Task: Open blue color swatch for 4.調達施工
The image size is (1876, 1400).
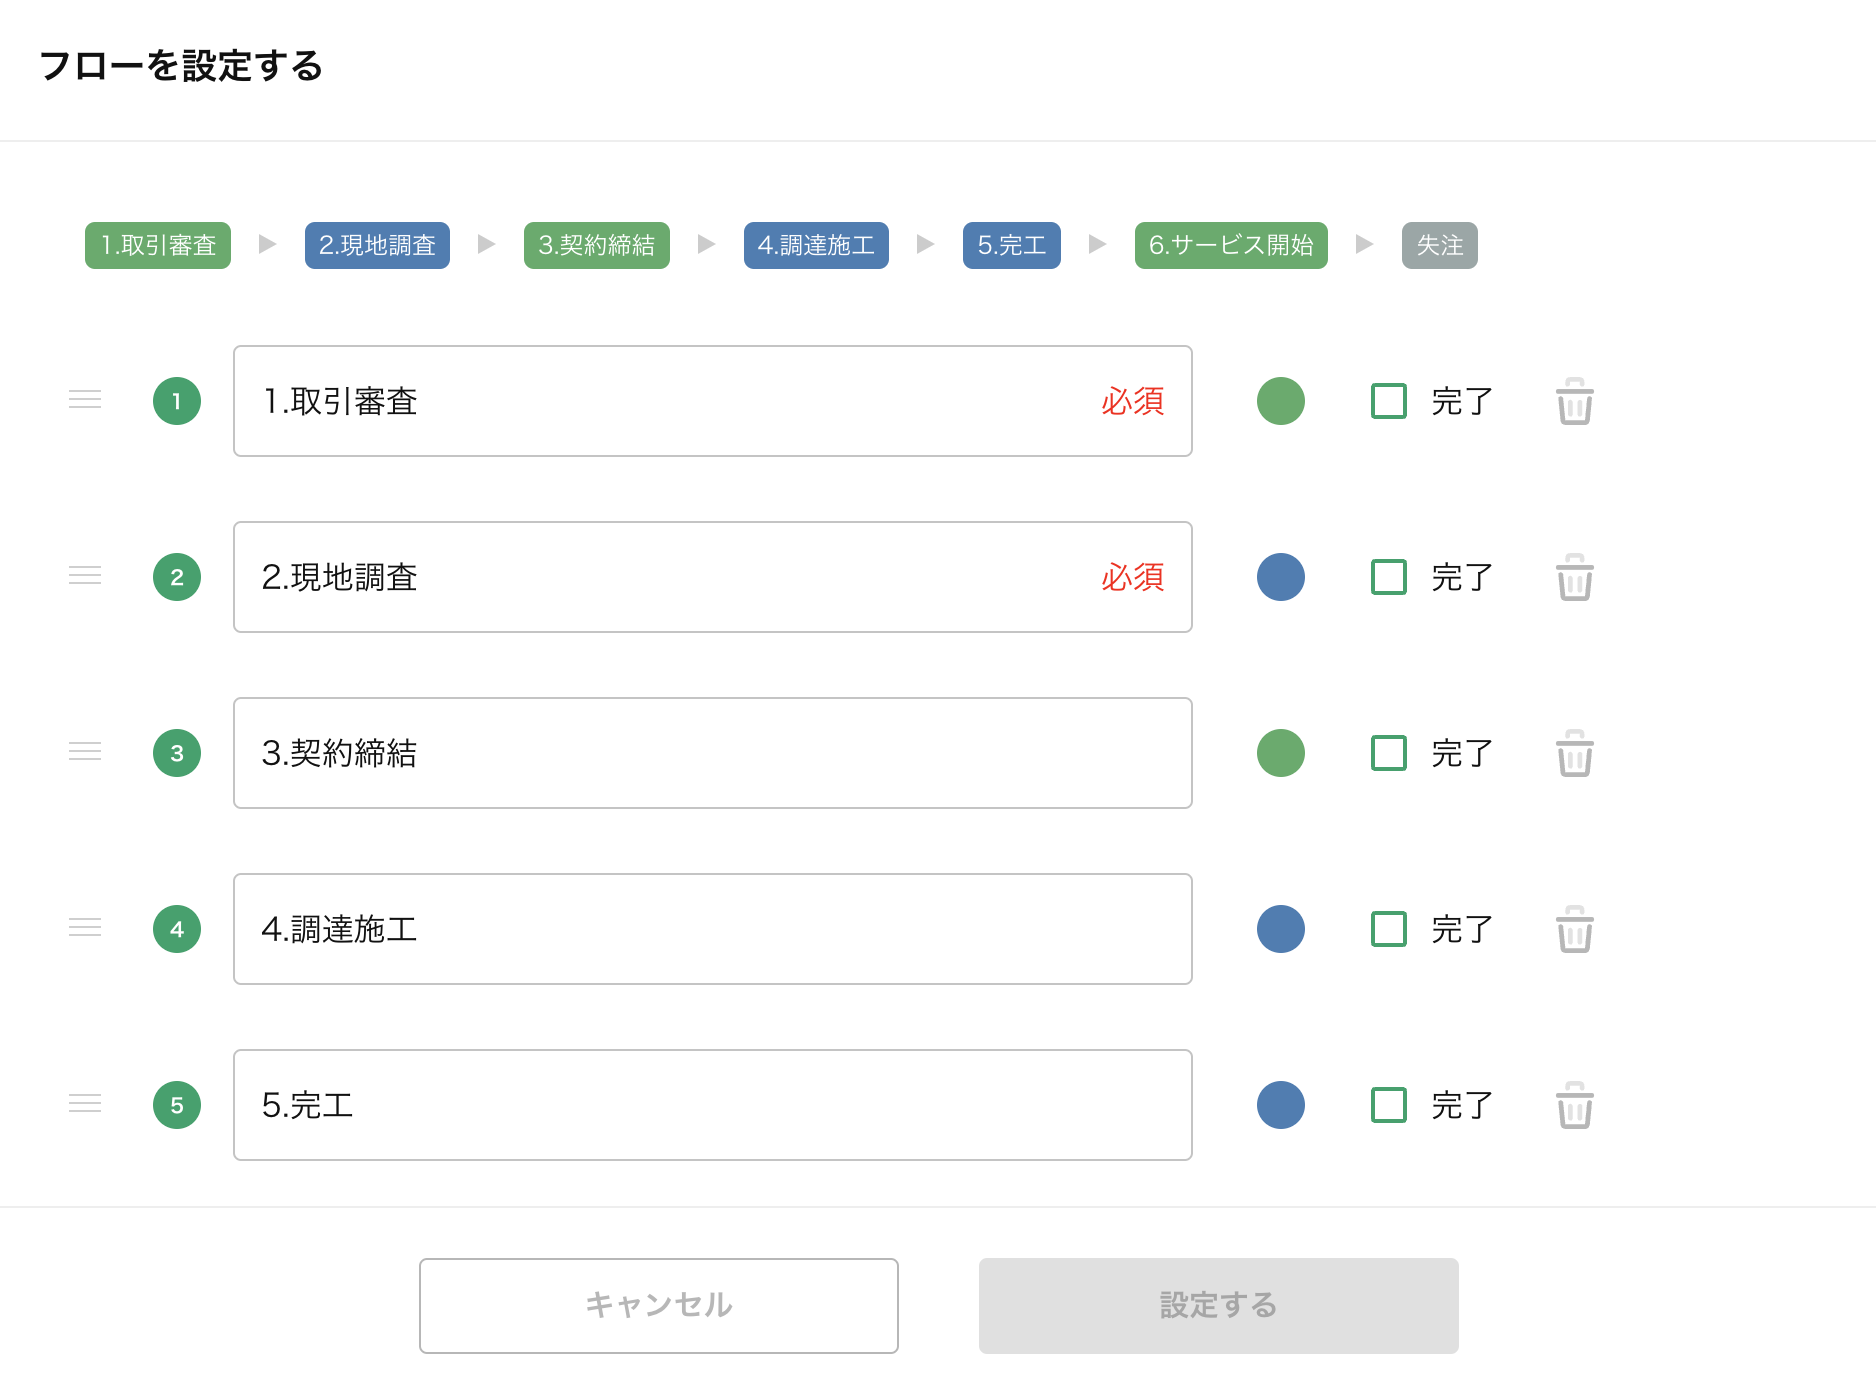Action: 1280,929
